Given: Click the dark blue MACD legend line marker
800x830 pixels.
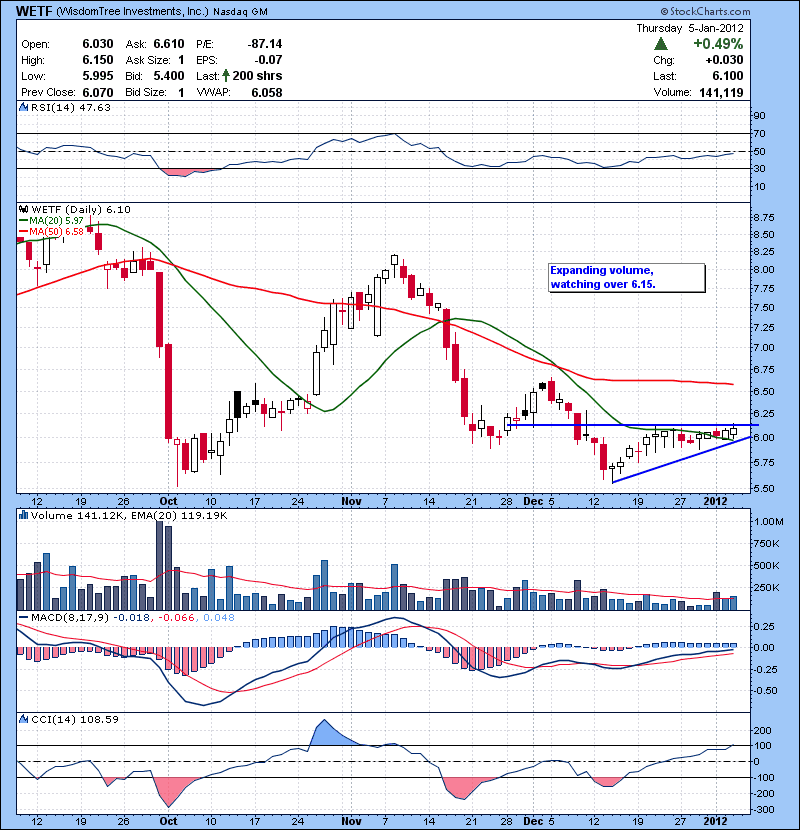Looking at the screenshot, I should tap(23, 617).
